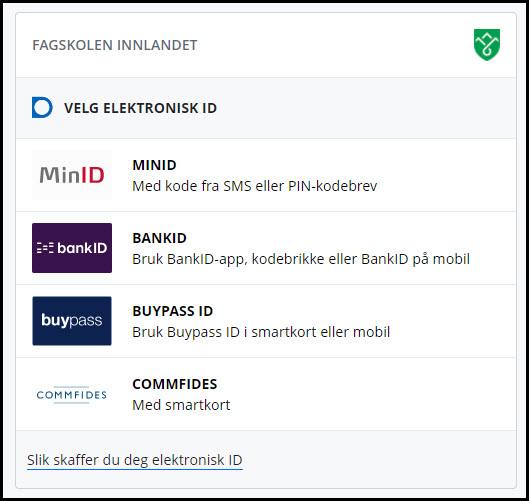Click the green Innlandet shield crest
Image resolution: width=529 pixels, height=501 pixels.
[487, 45]
